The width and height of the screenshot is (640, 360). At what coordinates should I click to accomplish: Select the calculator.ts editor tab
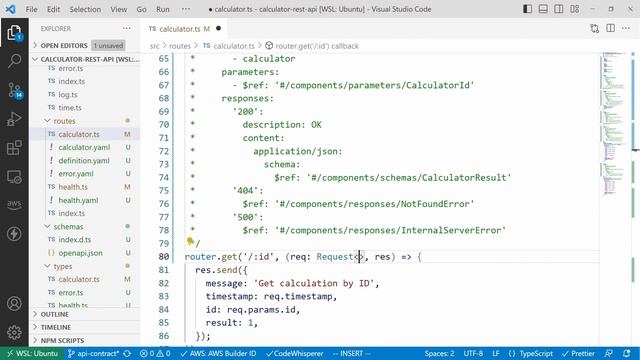point(184,29)
